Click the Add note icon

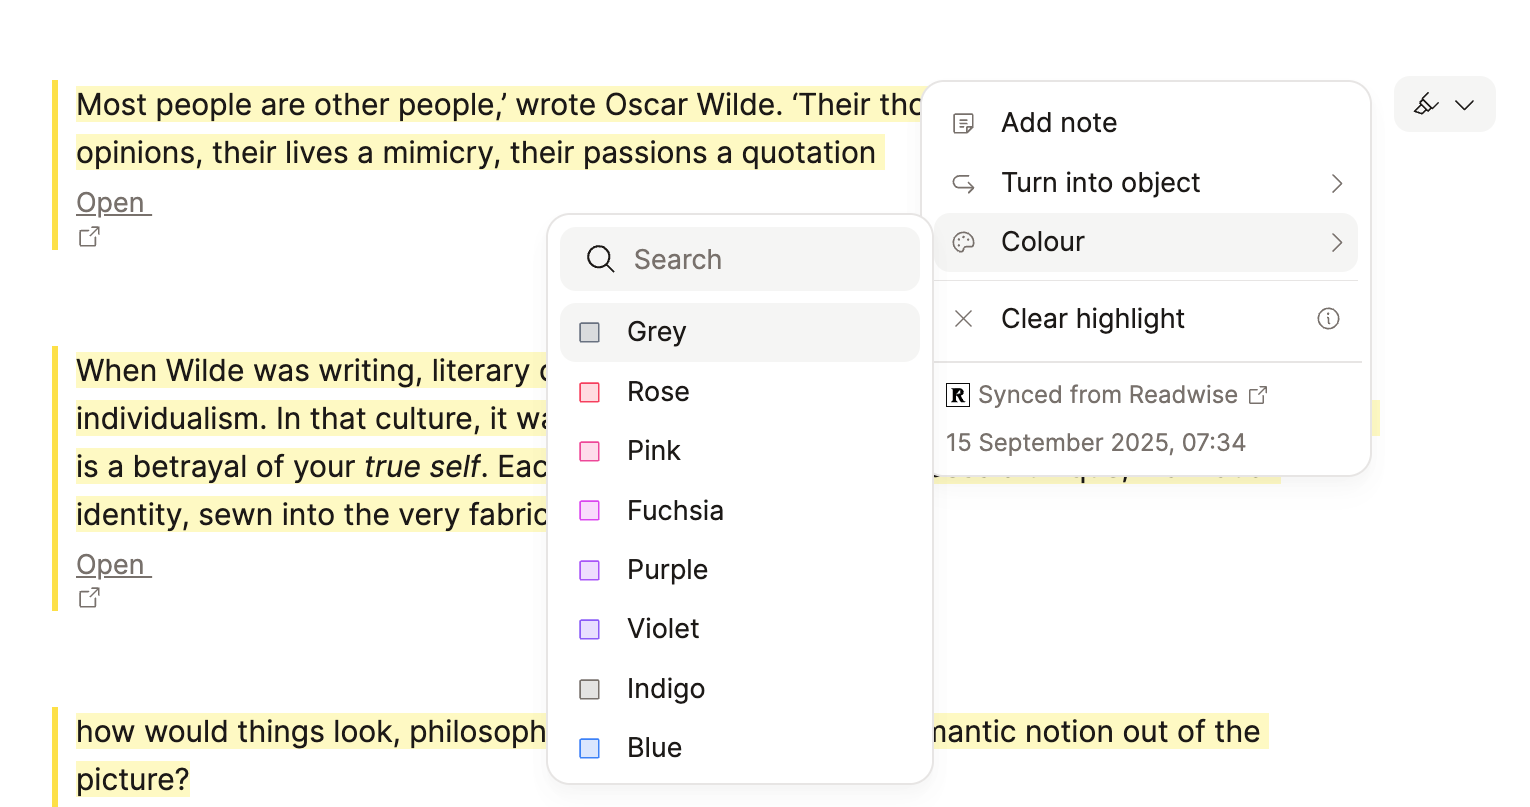click(x=964, y=123)
